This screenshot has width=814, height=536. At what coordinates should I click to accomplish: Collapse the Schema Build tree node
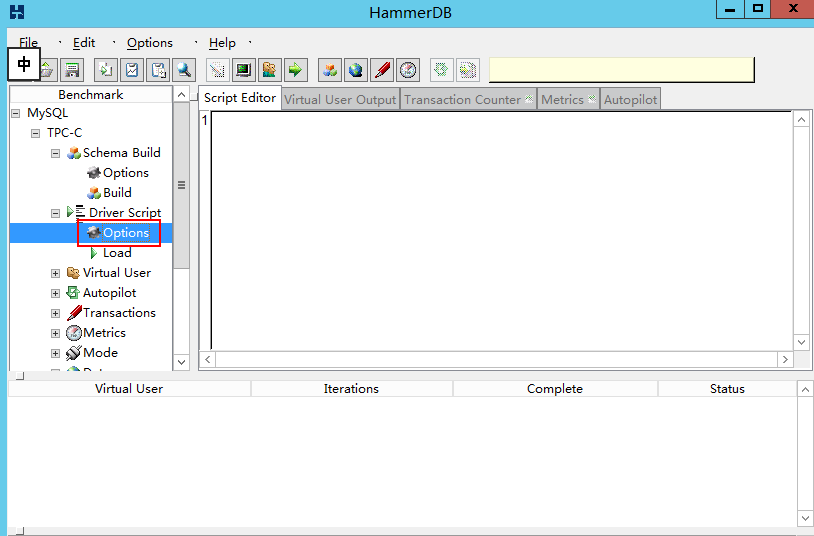(x=56, y=153)
